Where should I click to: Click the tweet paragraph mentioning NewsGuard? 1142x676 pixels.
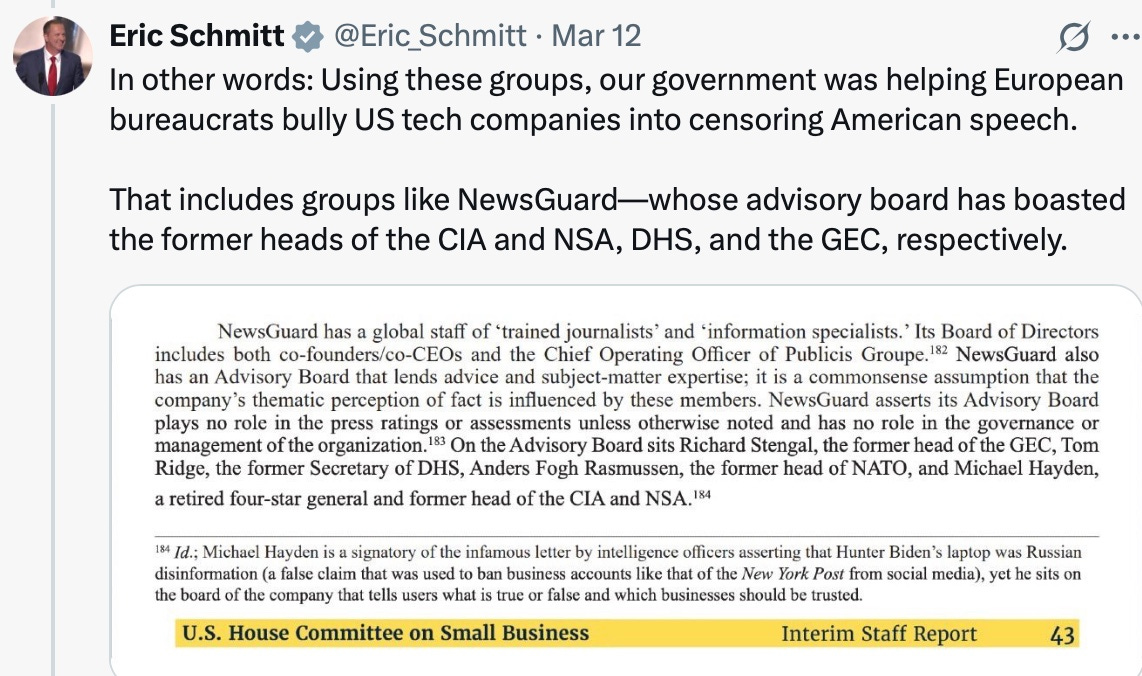point(617,219)
